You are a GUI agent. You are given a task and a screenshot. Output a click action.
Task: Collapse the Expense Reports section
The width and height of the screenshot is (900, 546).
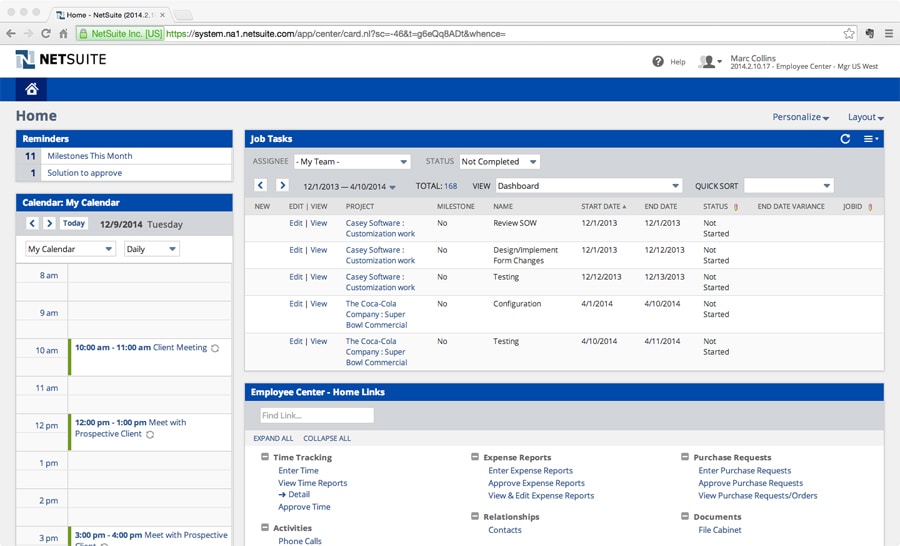click(x=475, y=457)
